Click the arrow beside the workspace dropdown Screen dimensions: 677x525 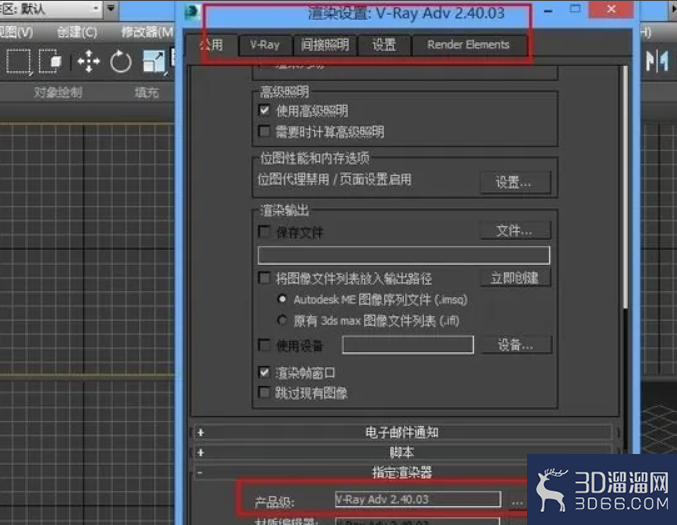coord(111,8)
